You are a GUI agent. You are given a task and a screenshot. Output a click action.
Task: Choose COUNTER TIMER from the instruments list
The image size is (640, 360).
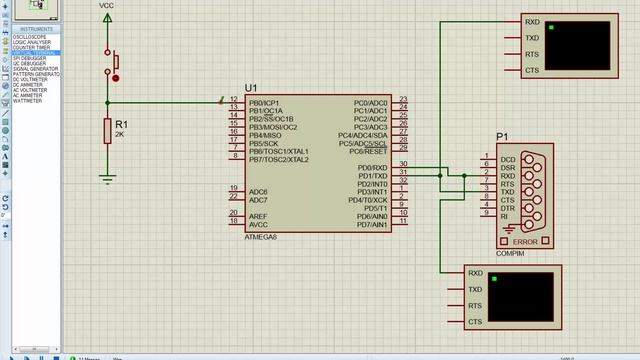coord(31,47)
